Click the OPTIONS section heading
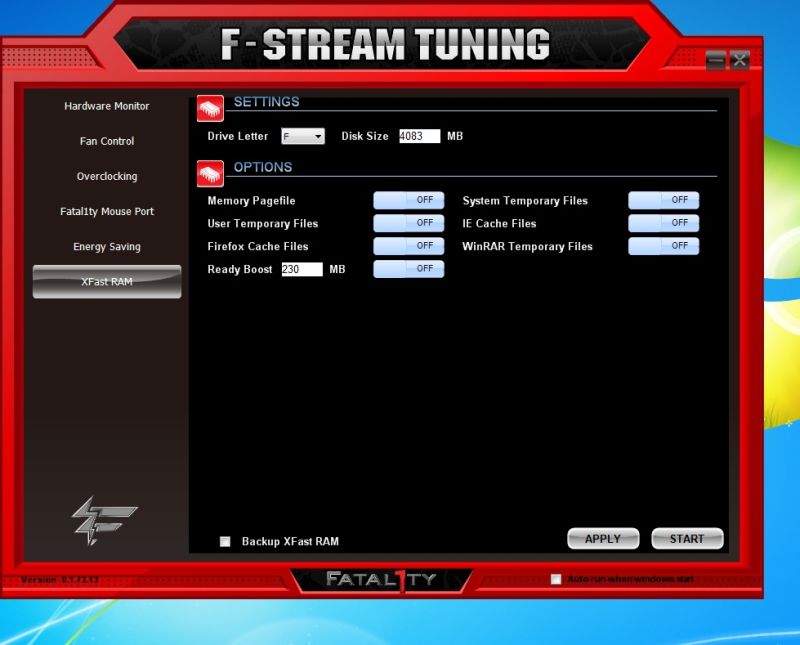 click(263, 167)
